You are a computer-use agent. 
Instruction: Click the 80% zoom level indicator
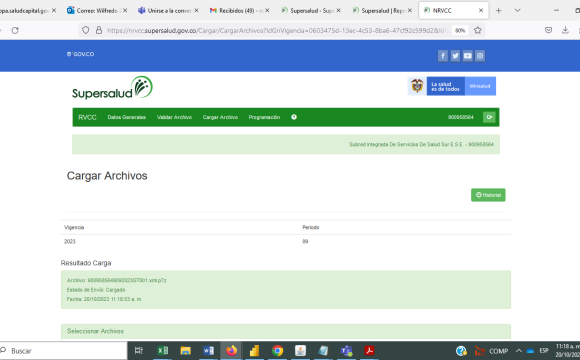click(460, 30)
